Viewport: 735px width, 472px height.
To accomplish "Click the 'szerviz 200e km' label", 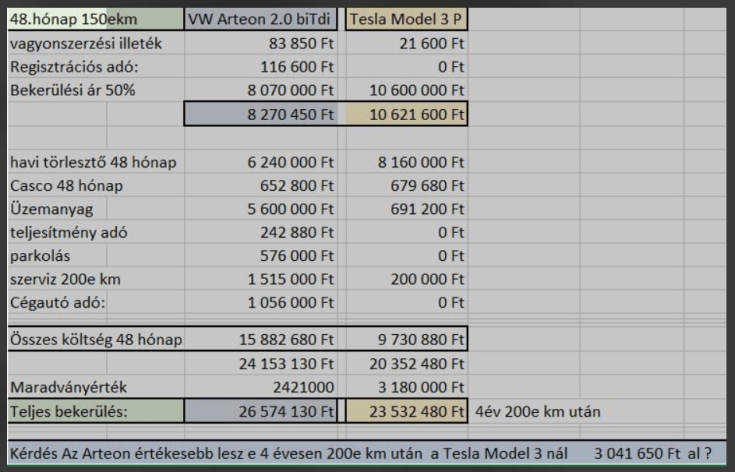I will pyautogui.click(x=66, y=279).
